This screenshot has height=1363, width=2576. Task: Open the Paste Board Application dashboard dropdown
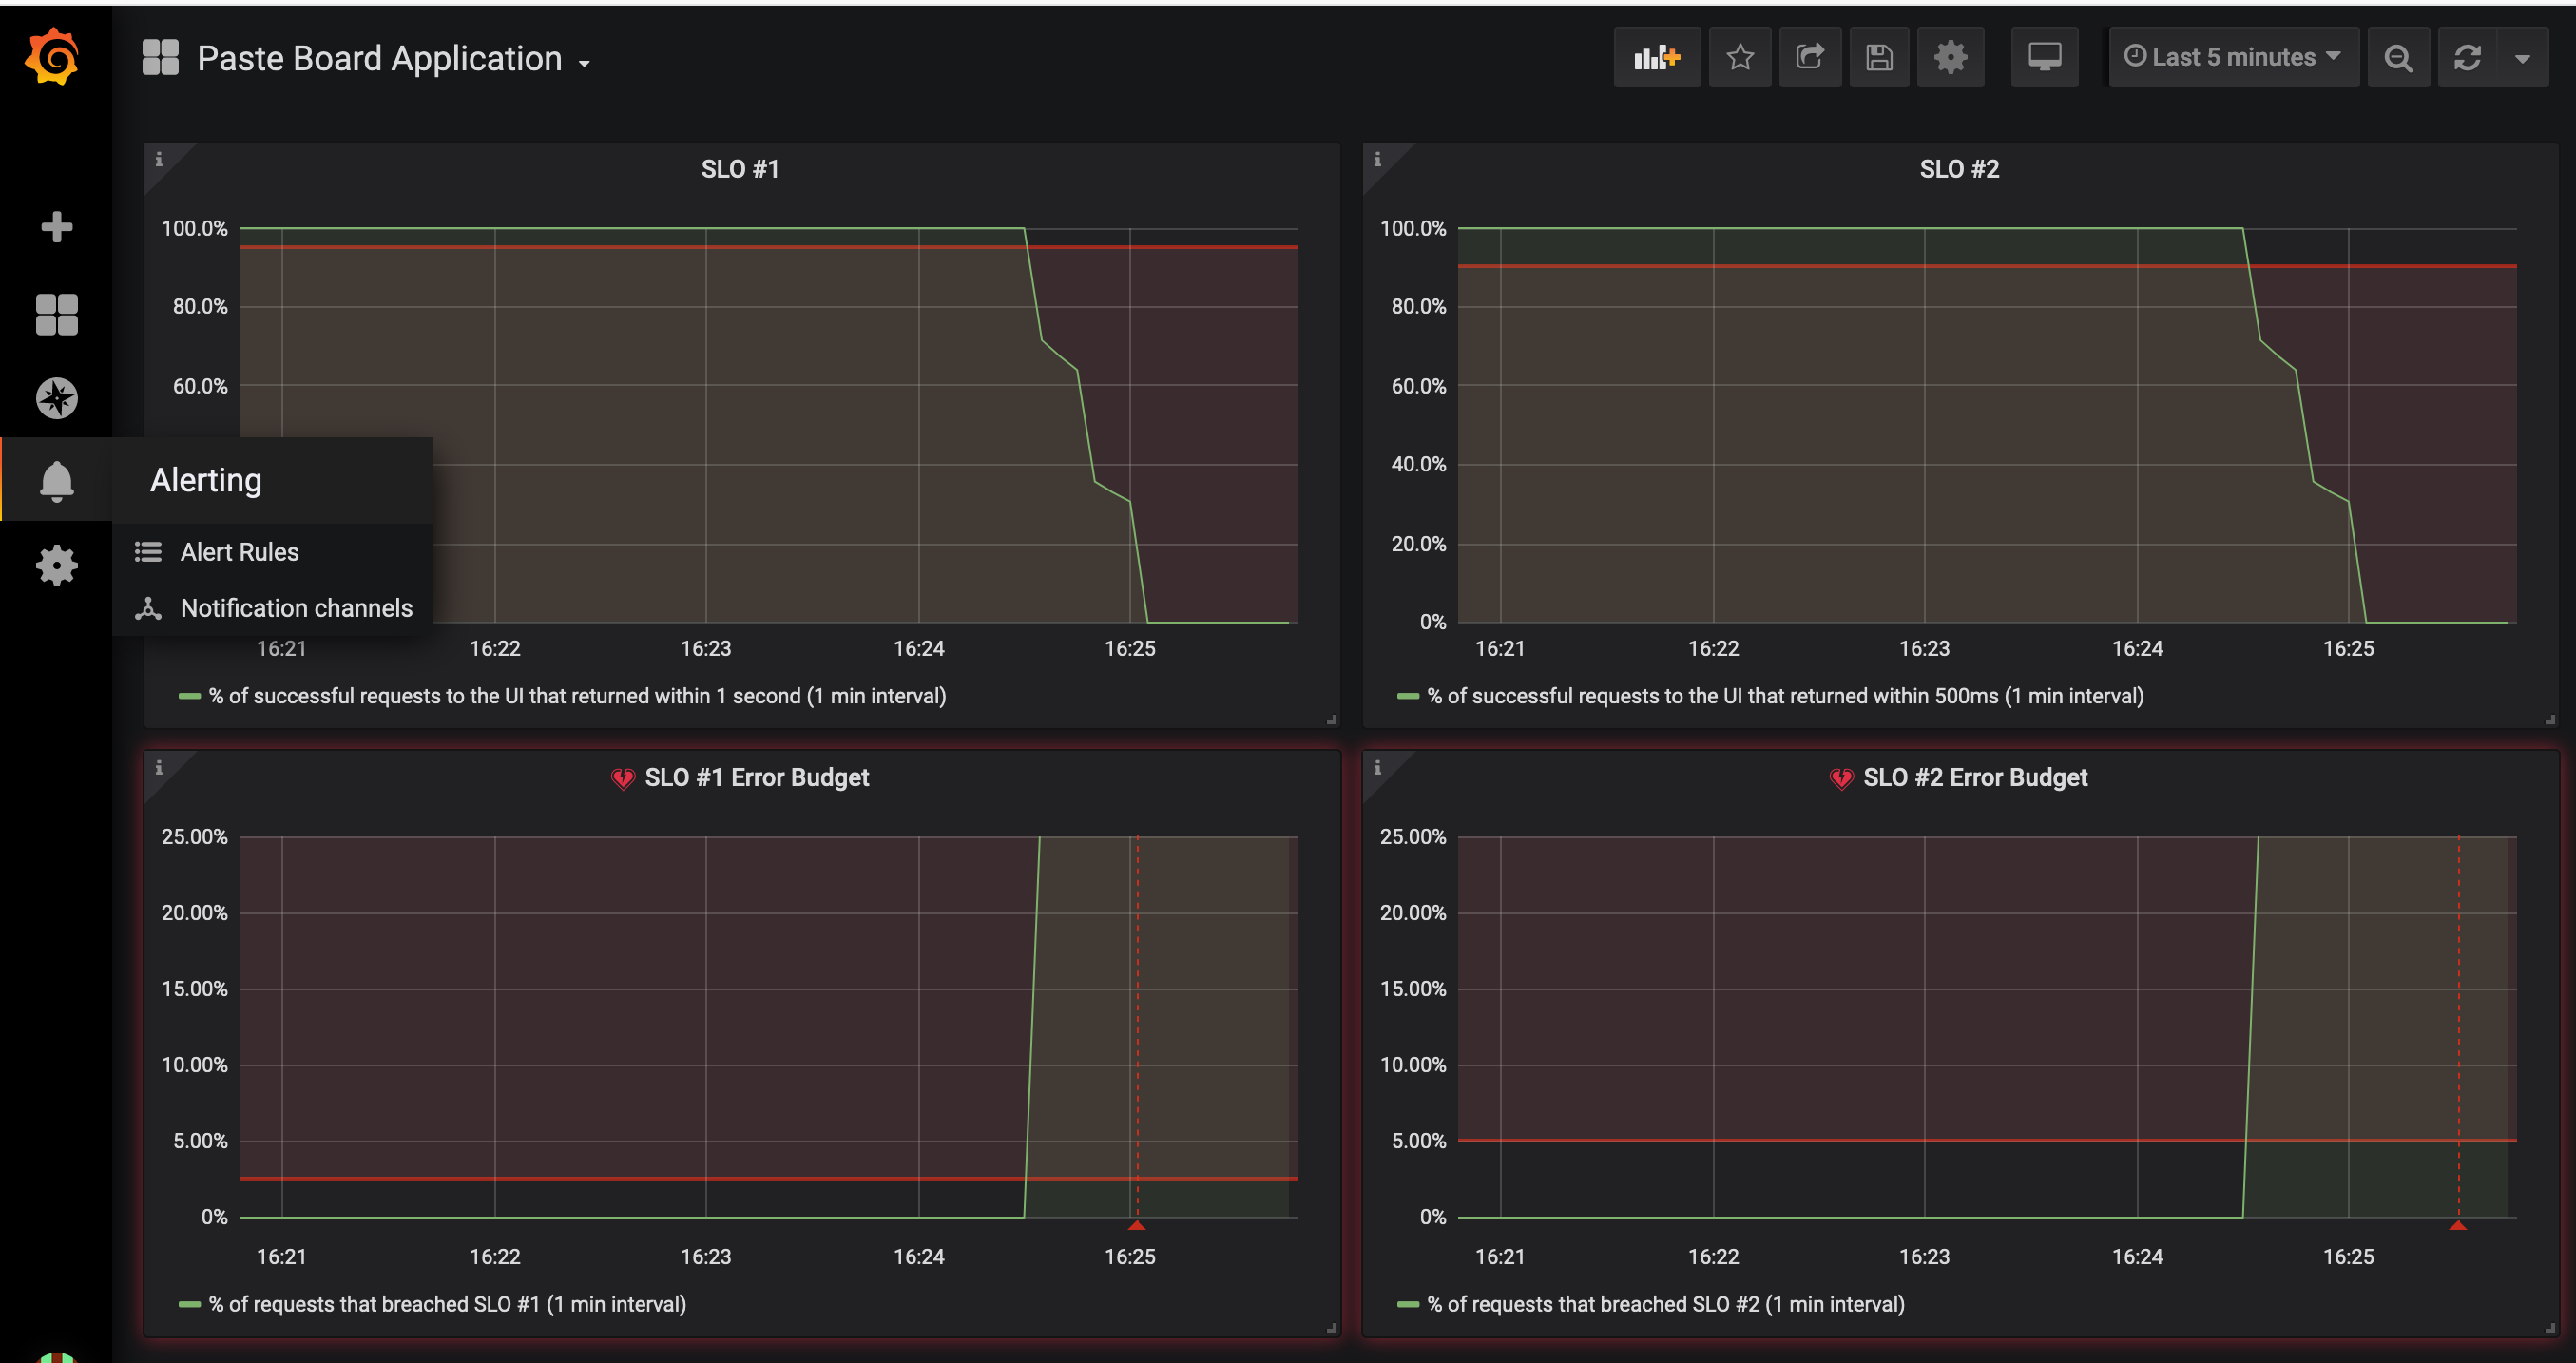coord(380,59)
